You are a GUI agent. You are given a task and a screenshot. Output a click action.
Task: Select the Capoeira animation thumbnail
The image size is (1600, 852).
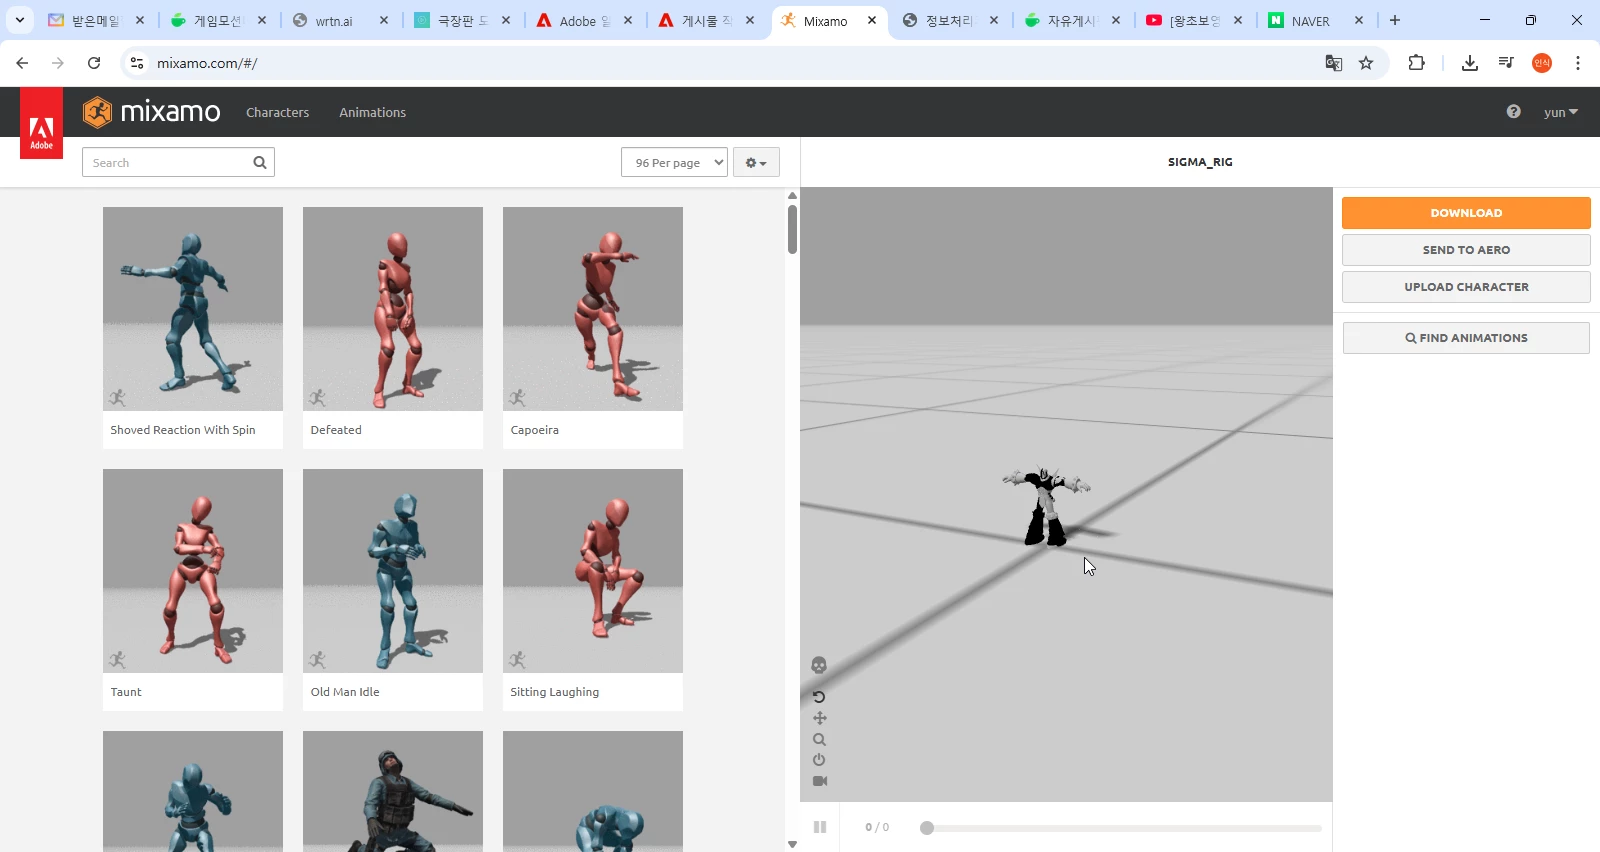(x=593, y=309)
